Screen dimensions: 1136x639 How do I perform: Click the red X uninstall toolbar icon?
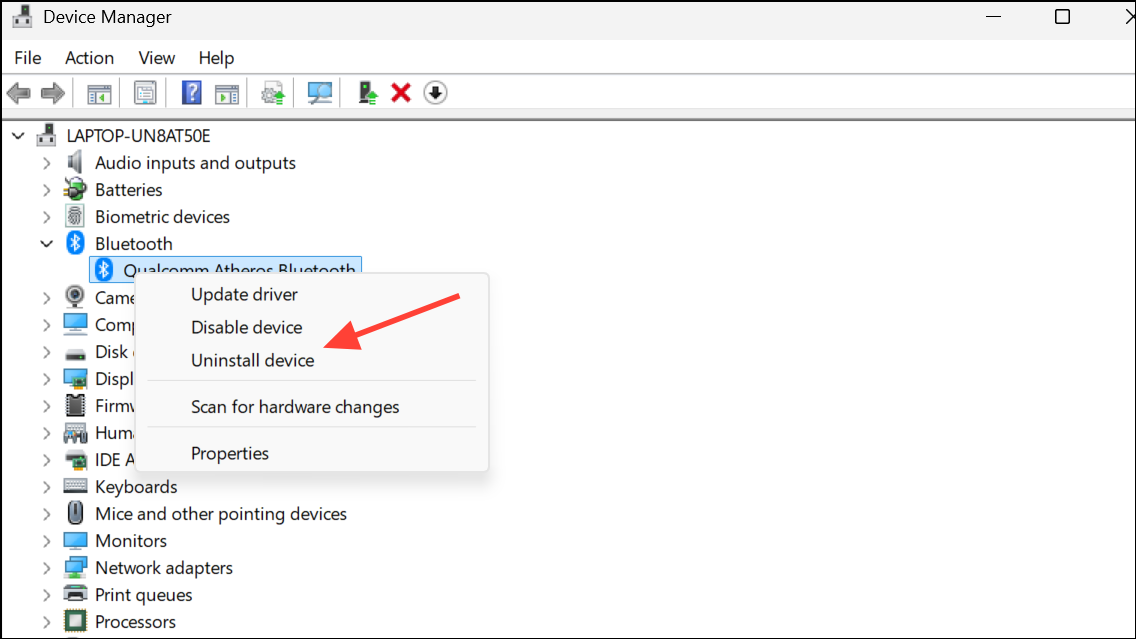click(x=400, y=92)
